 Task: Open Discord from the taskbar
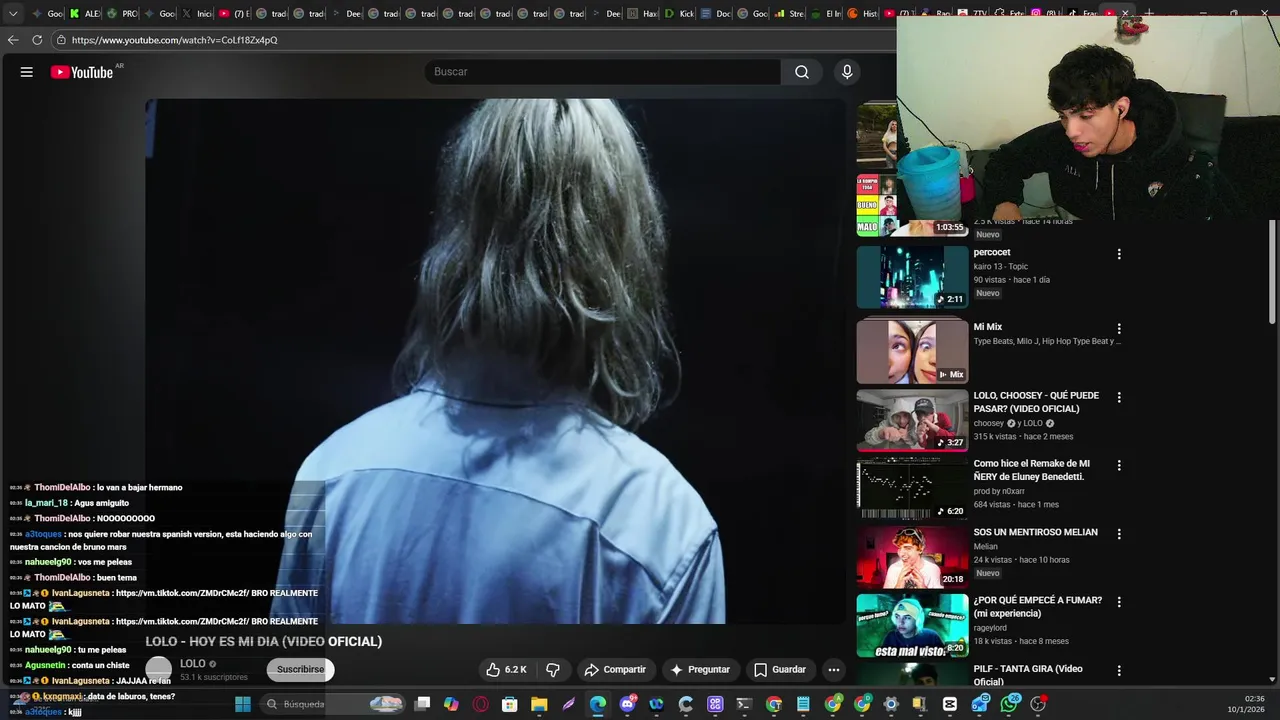[628, 704]
